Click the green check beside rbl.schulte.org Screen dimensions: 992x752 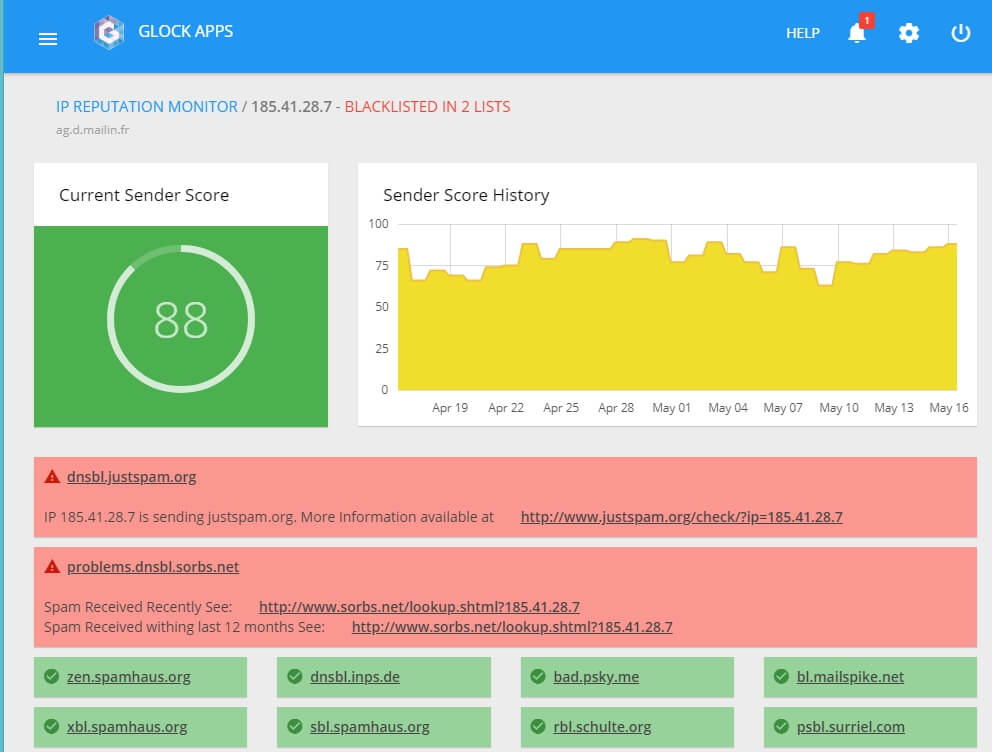(x=538, y=726)
